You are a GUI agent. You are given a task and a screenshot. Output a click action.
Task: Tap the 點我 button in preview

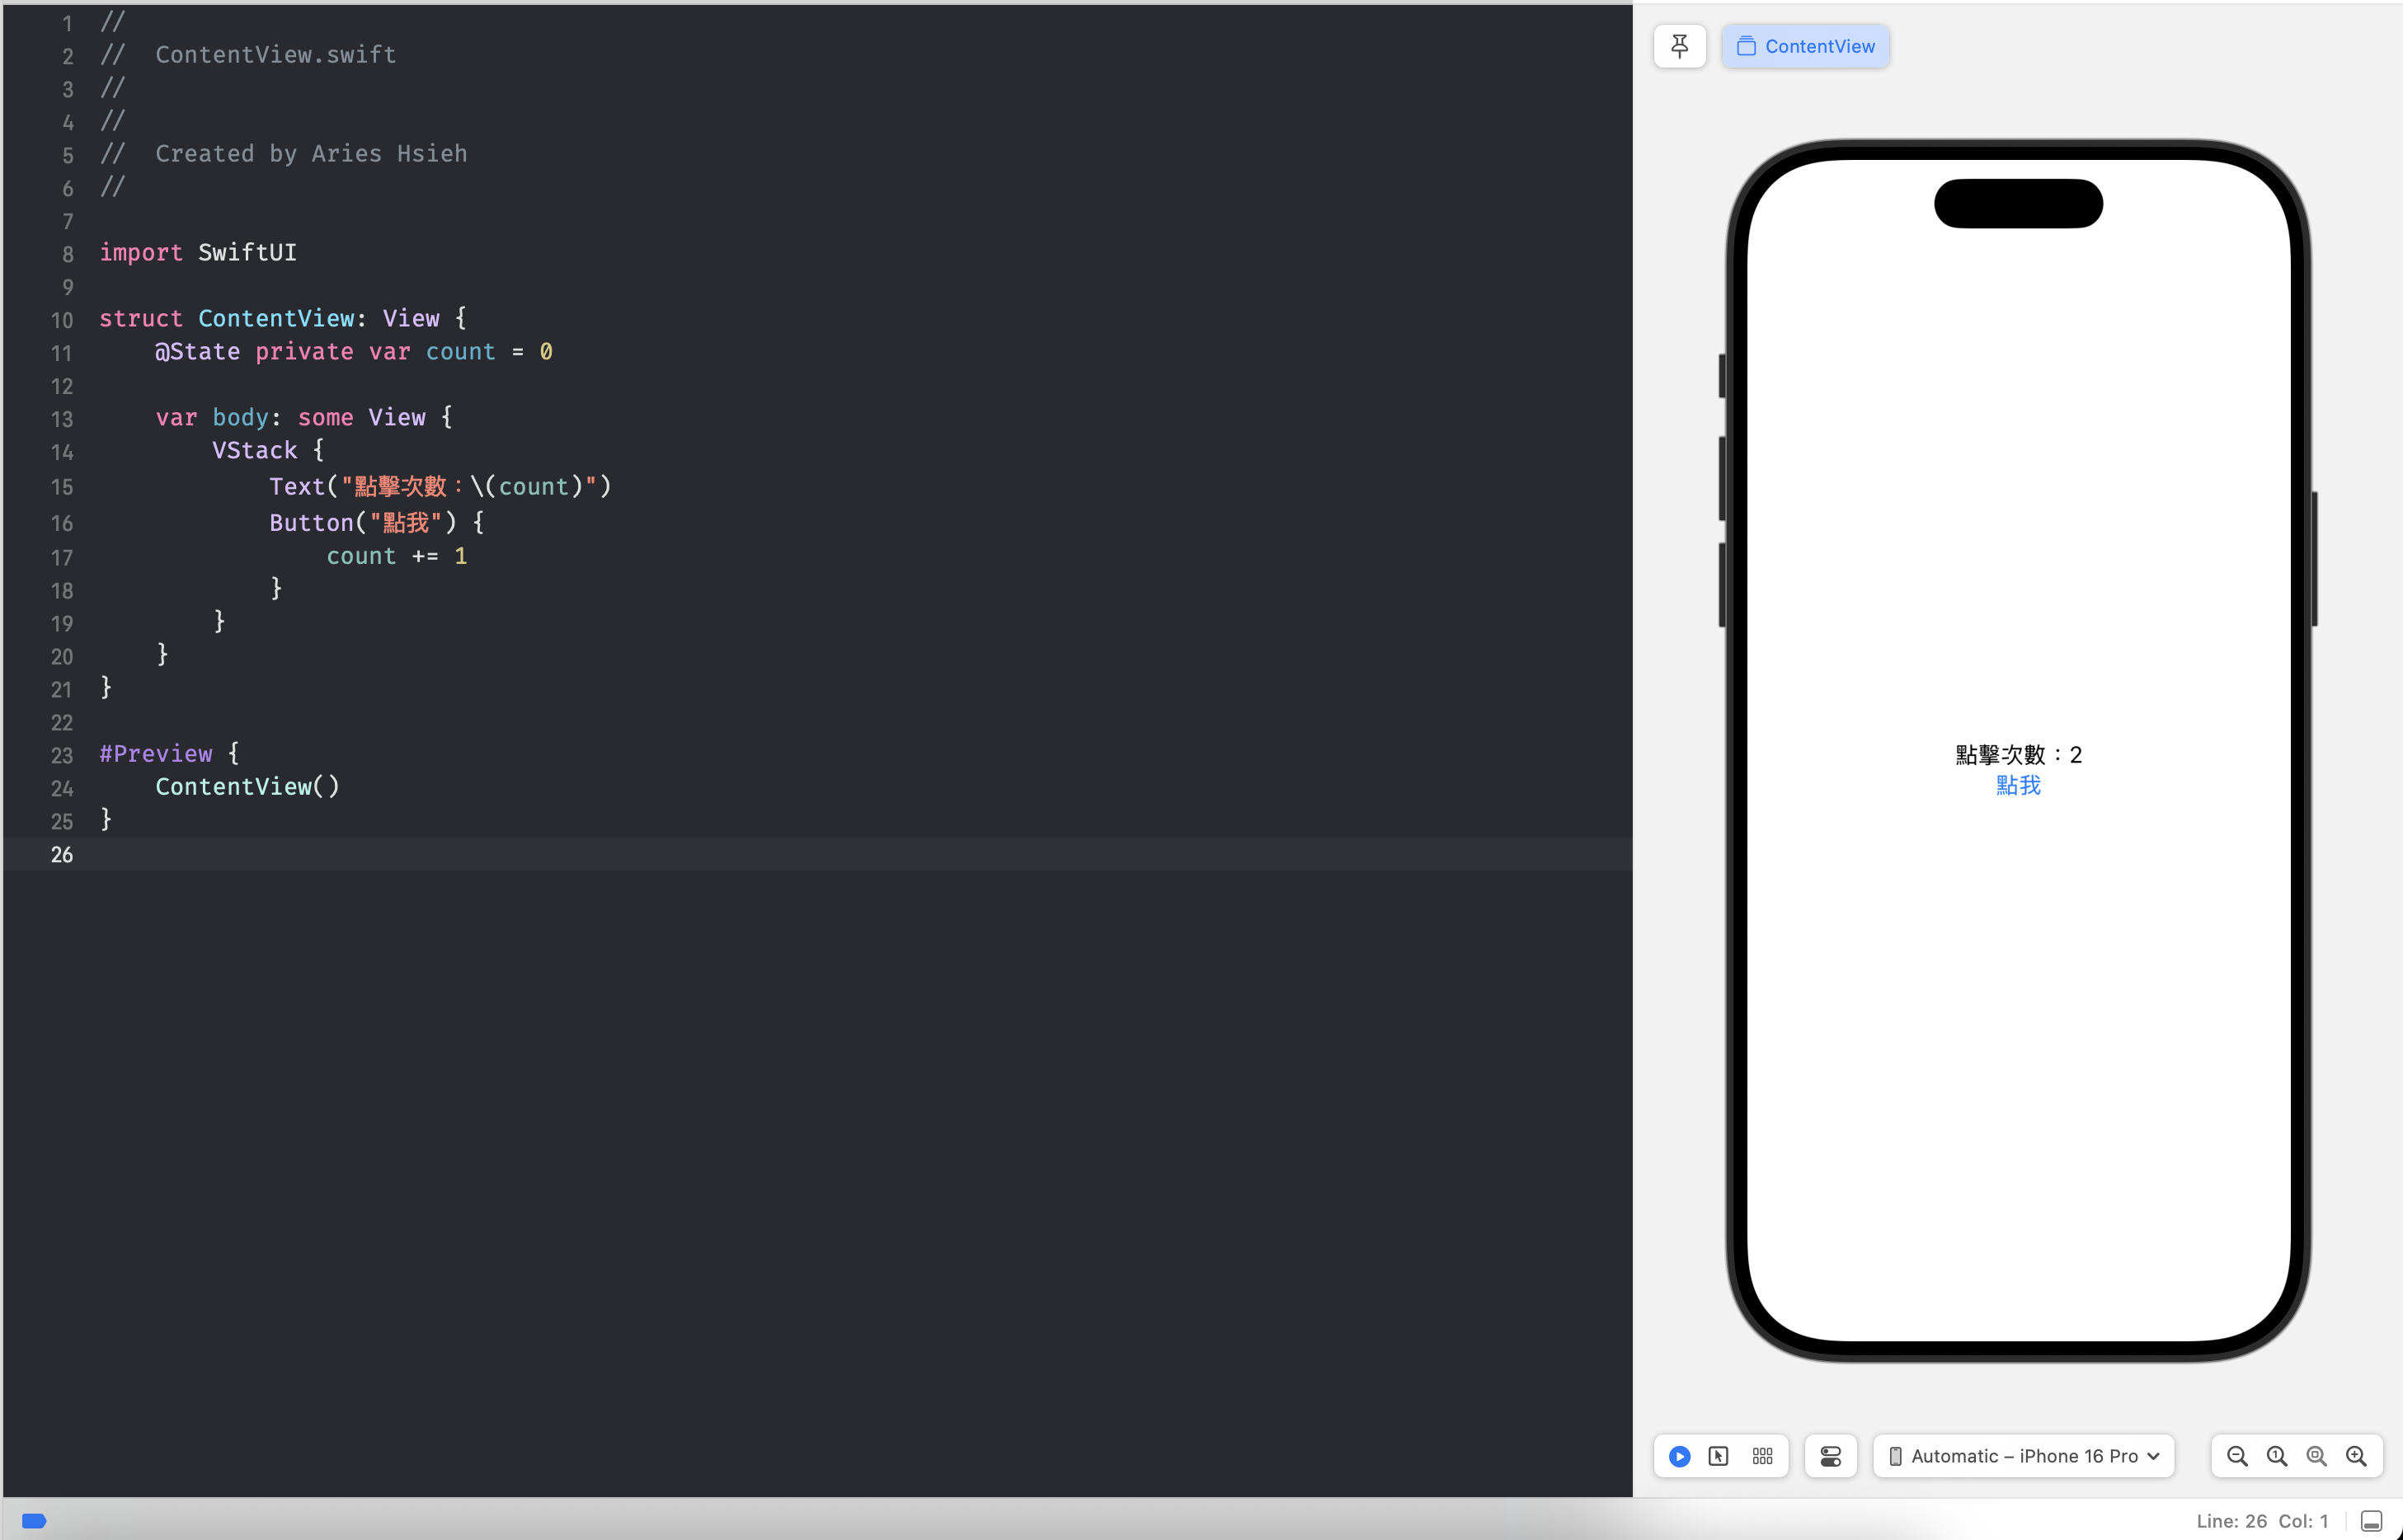pos(2018,786)
